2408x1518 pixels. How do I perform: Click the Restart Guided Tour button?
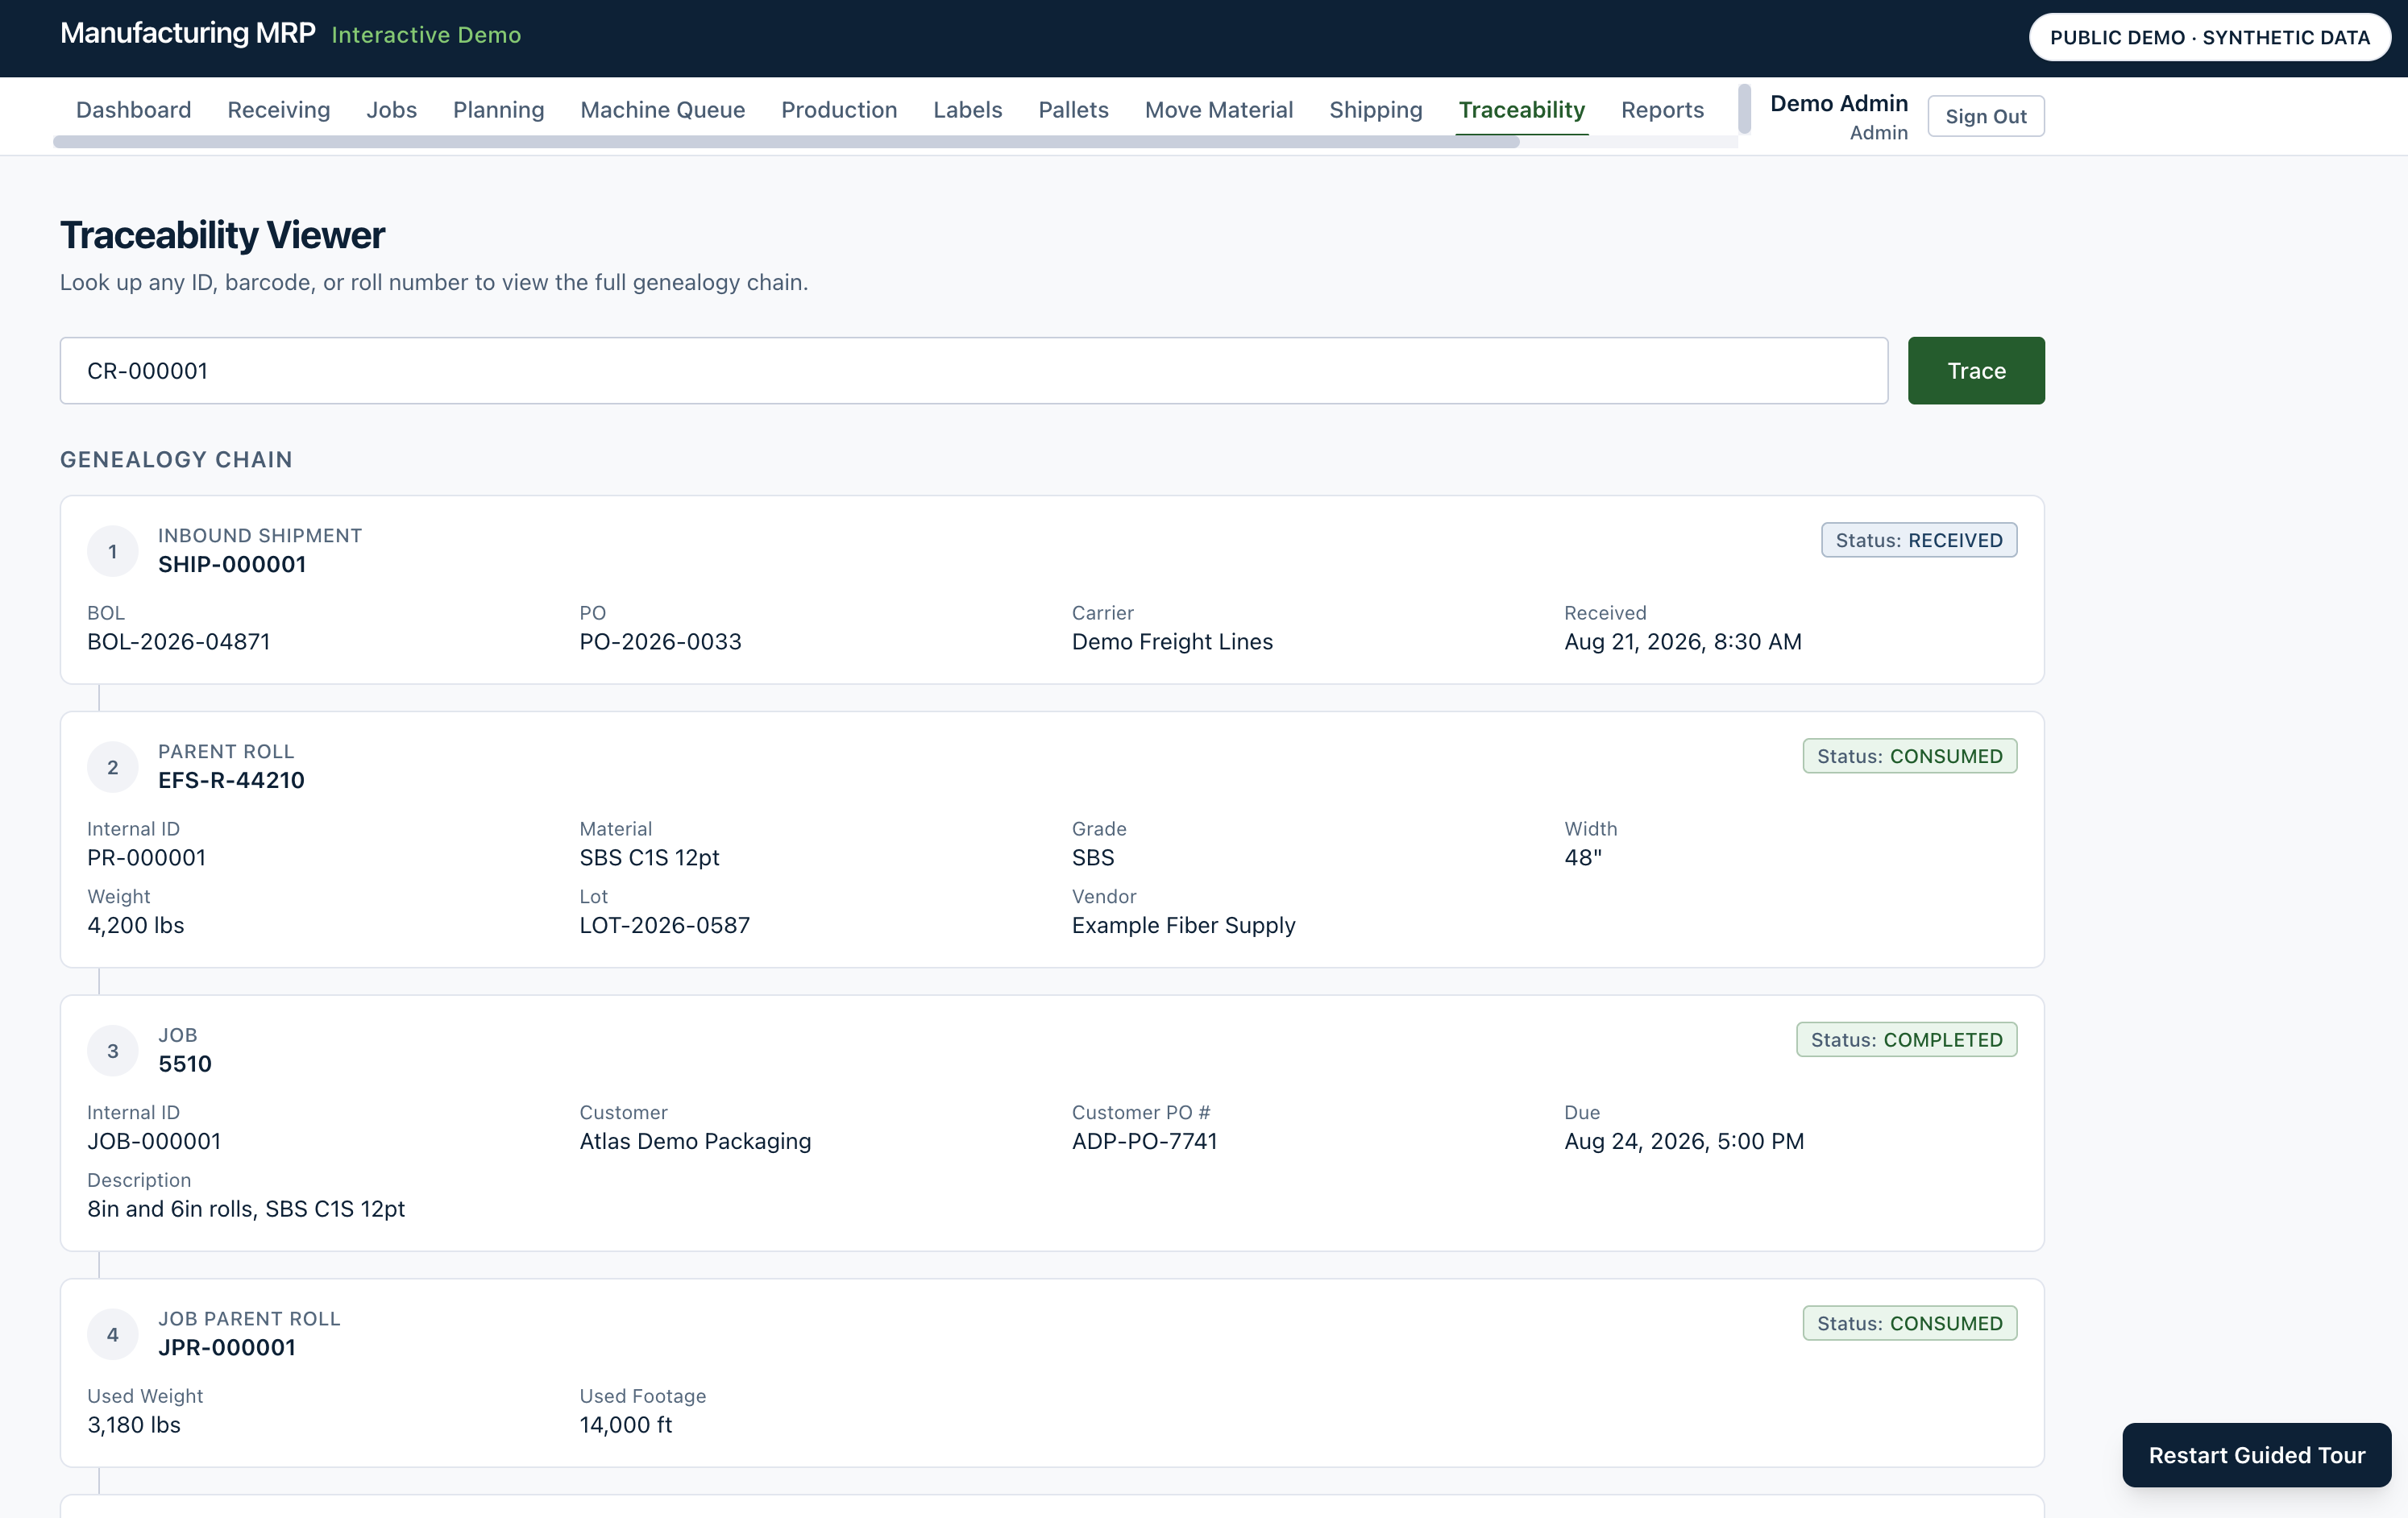click(x=2256, y=1455)
